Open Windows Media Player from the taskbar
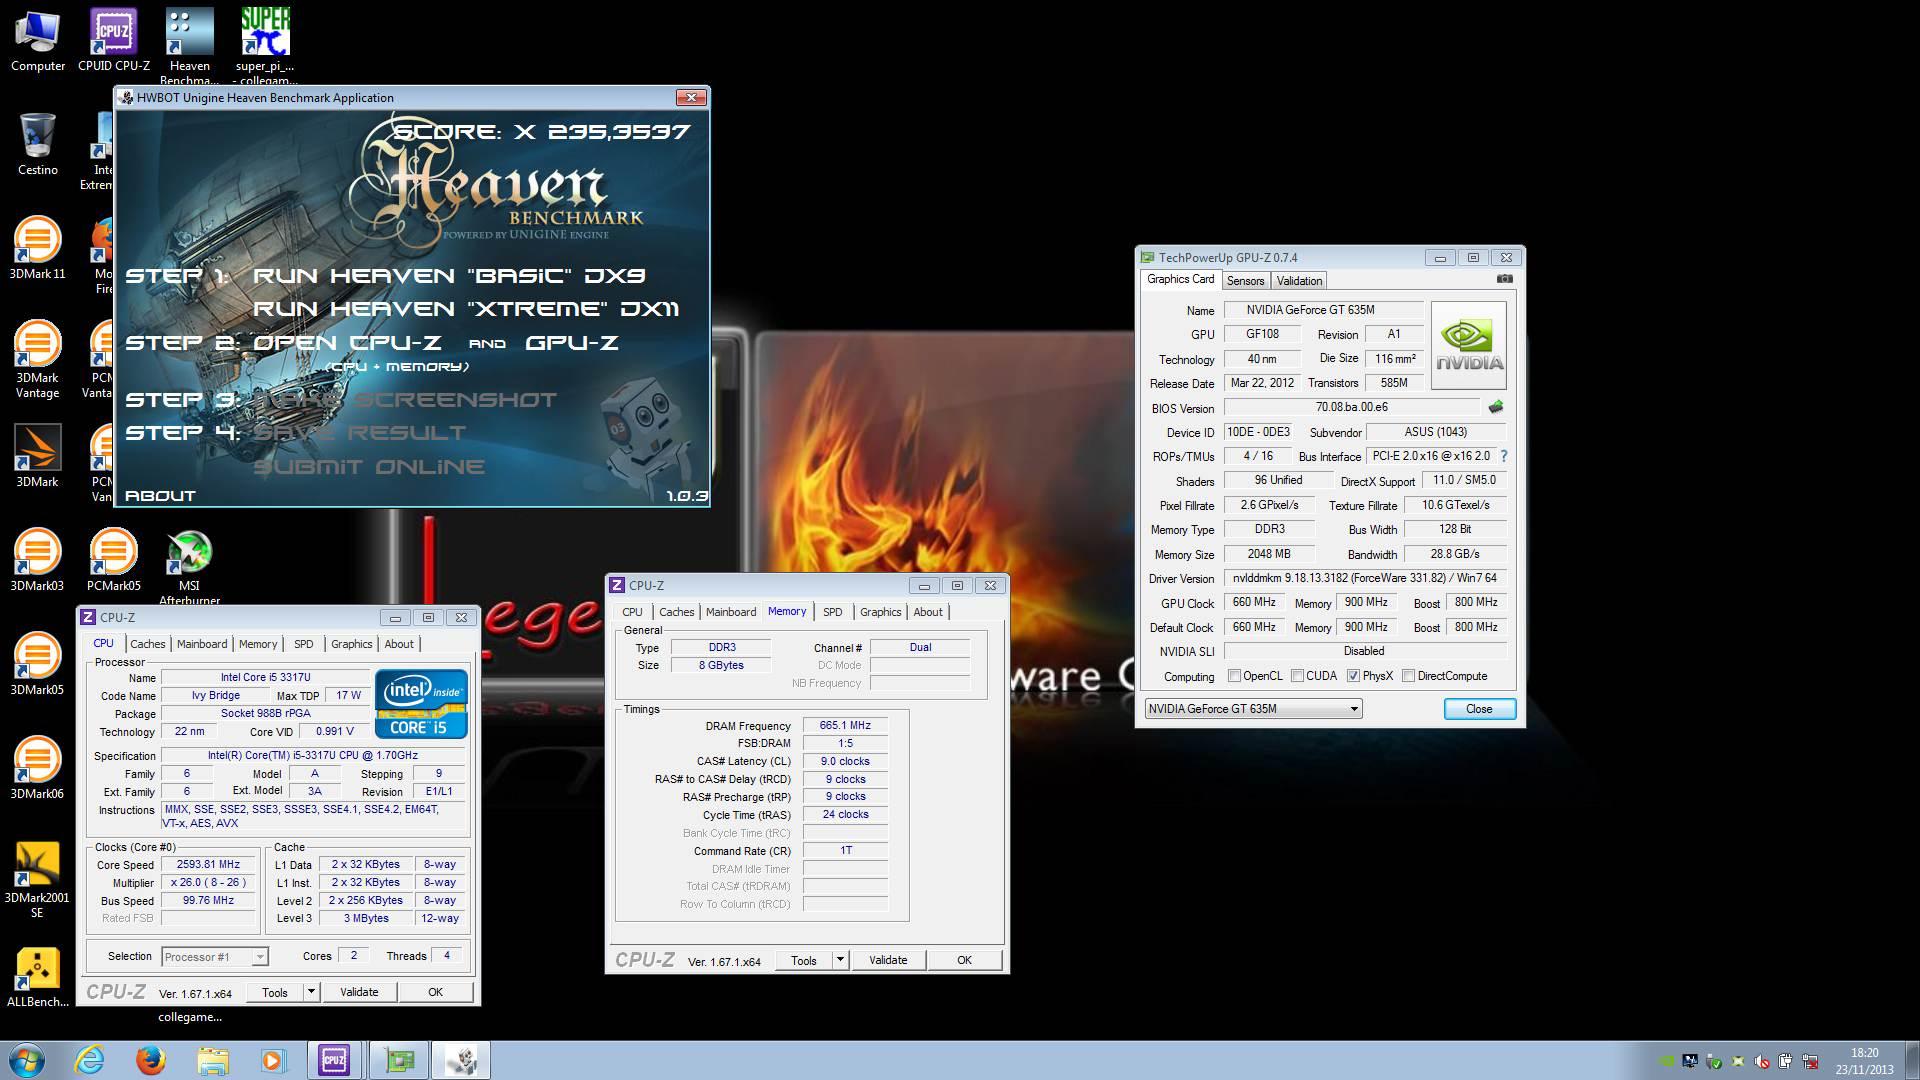The width and height of the screenshot is (1920, 1080). click(x=273, y=1060)
